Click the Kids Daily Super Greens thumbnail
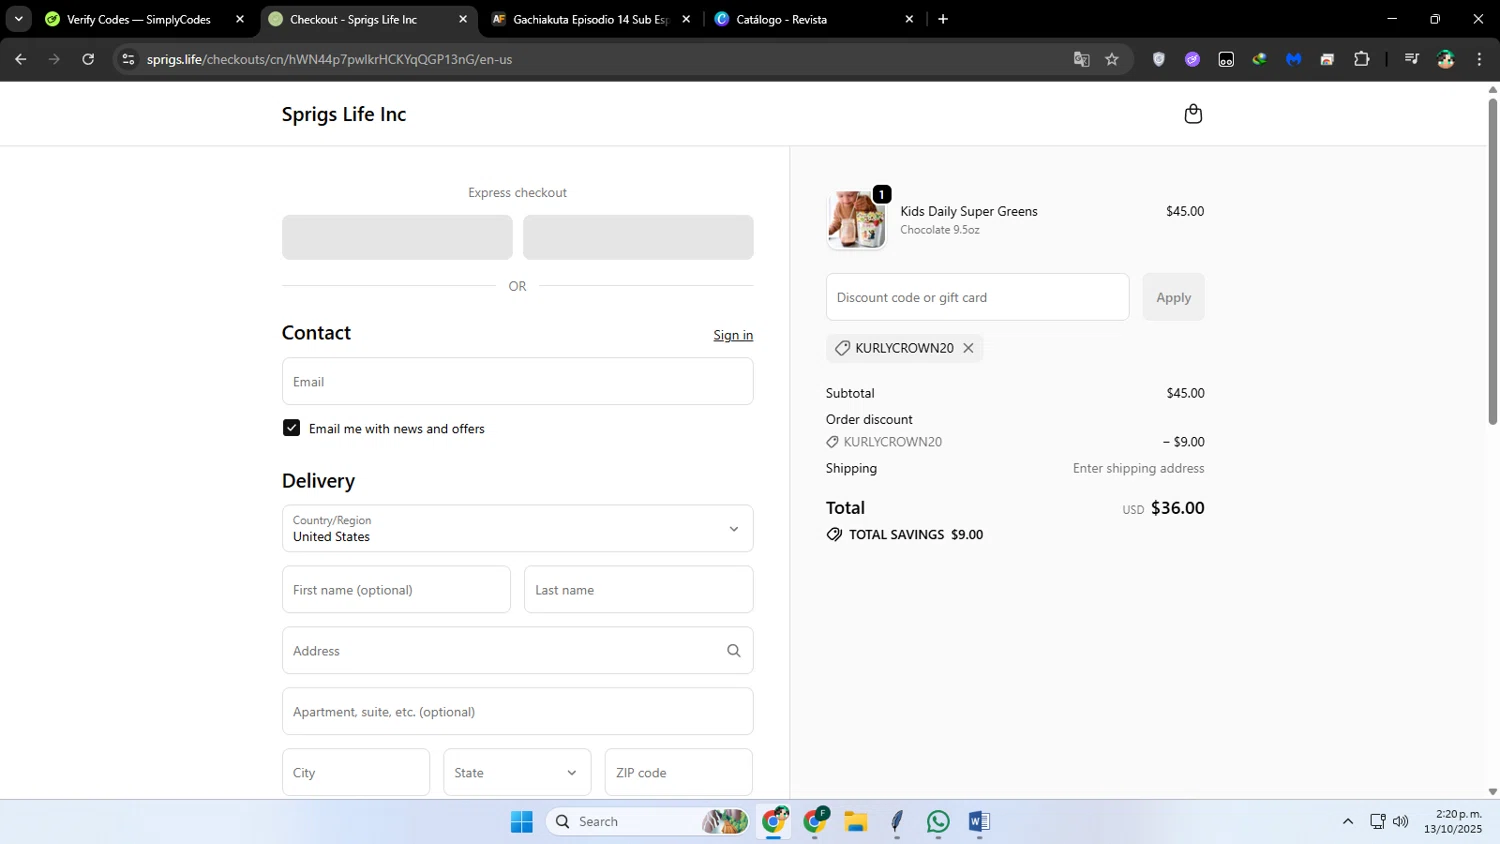This screenshot has width=1500, height=844. pyautogui.click(x=857, y=219)
